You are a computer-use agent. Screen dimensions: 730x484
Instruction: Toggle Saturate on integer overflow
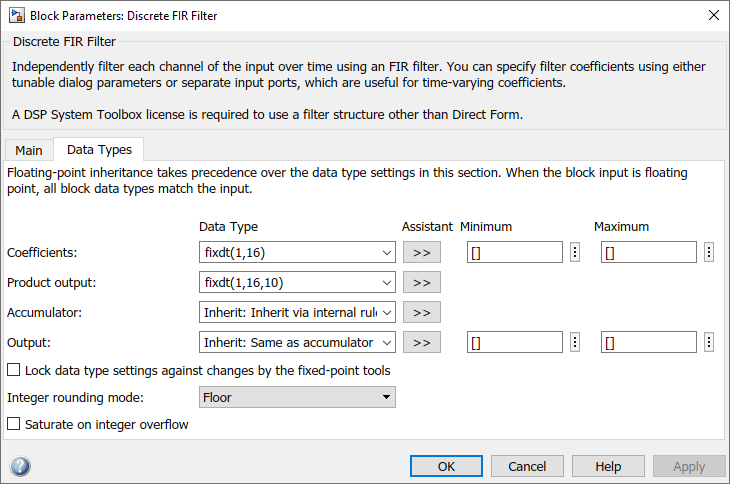click(14, 424)
